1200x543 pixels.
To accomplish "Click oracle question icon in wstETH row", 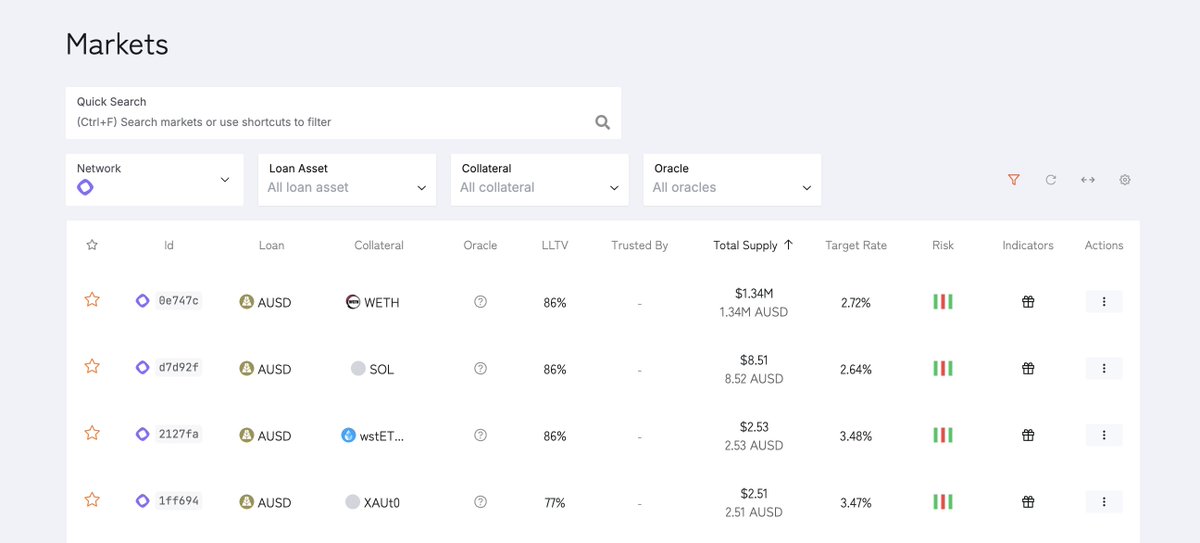I will pos(480,435).
